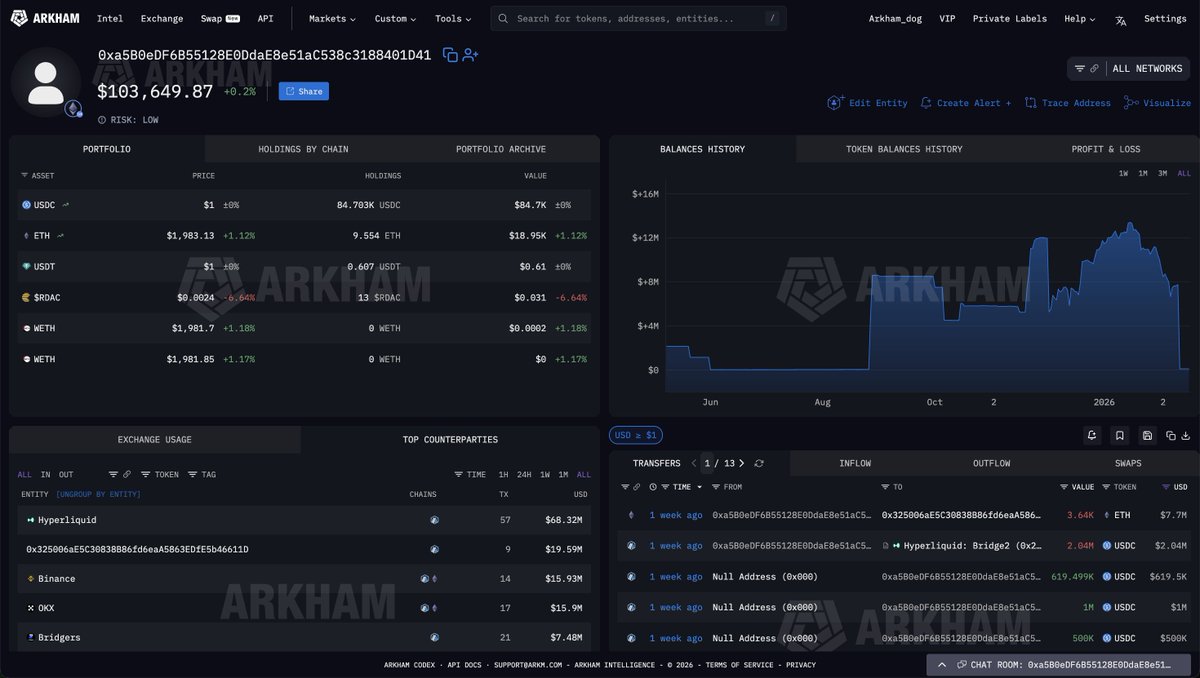1200x678 pixels.
Task: Select the 24H time filter for the counterparties
Action: 524,474
